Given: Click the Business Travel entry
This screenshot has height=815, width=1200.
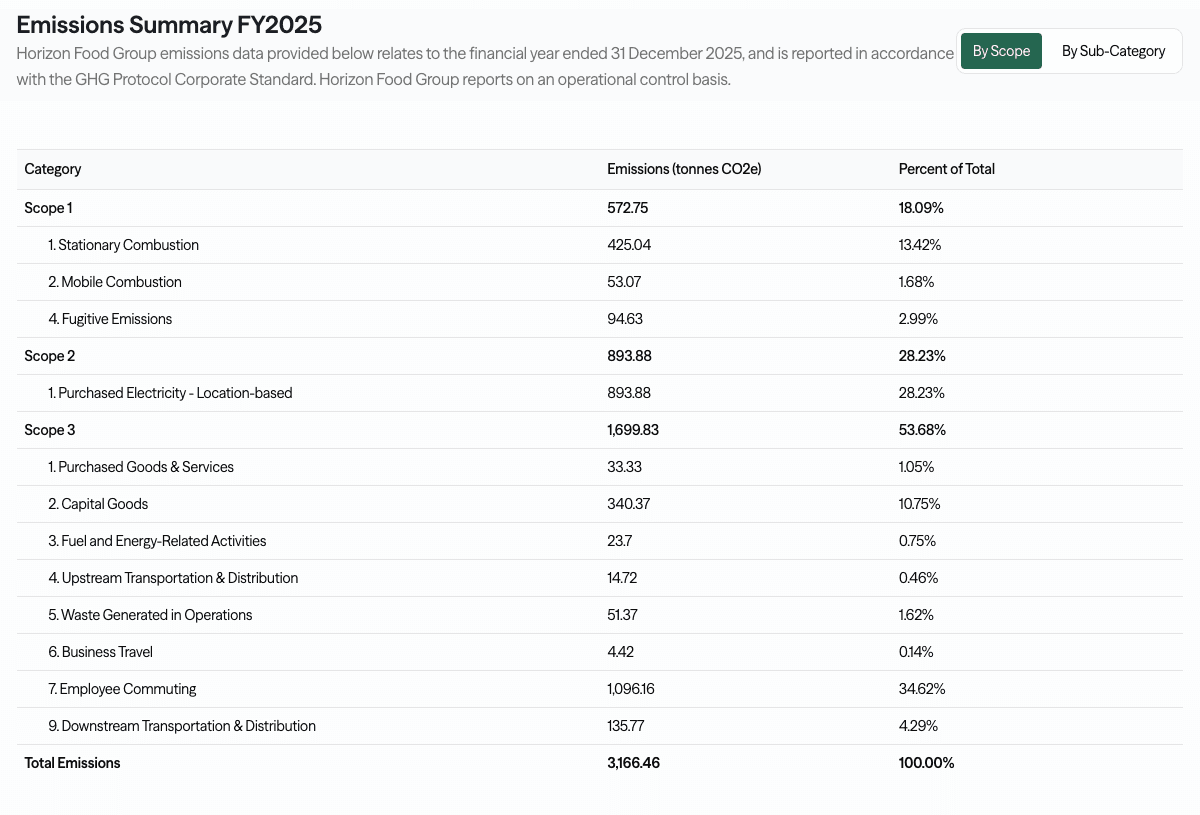Looking at the screenshot, I should 100,651.
